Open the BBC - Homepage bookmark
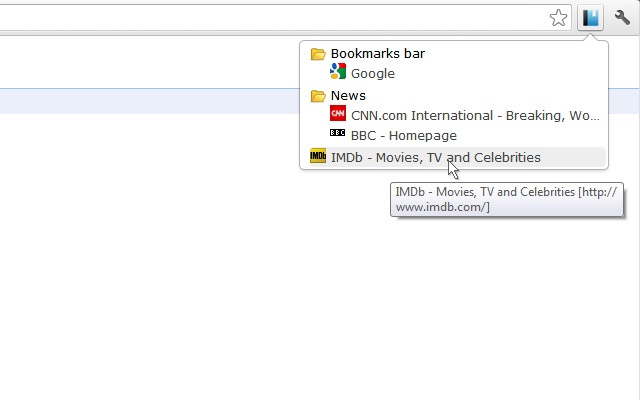The image size is (640, 400). pyautogui.click(x=404, y=136)
